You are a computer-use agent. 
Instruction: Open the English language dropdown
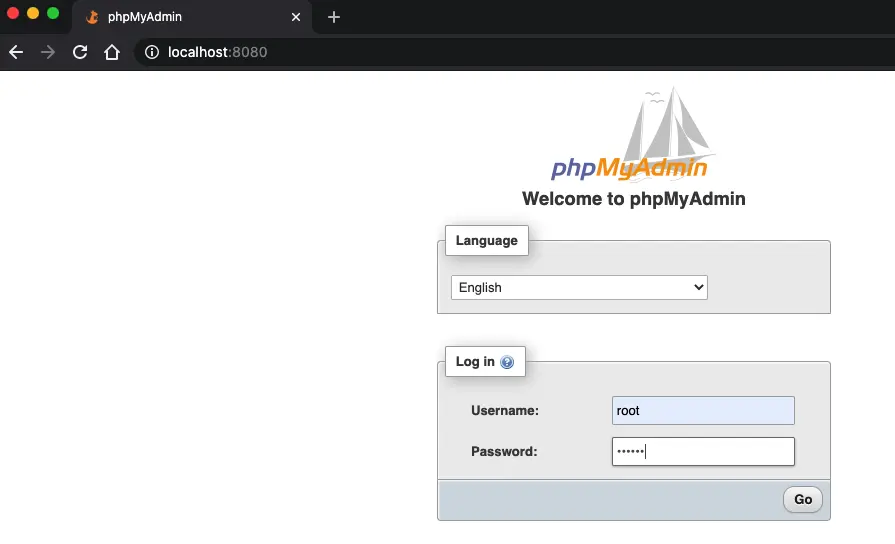click(579, 287)
